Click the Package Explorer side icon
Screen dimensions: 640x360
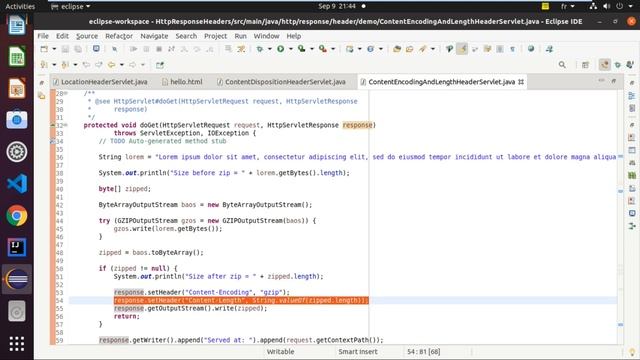[x=42, y=96]
